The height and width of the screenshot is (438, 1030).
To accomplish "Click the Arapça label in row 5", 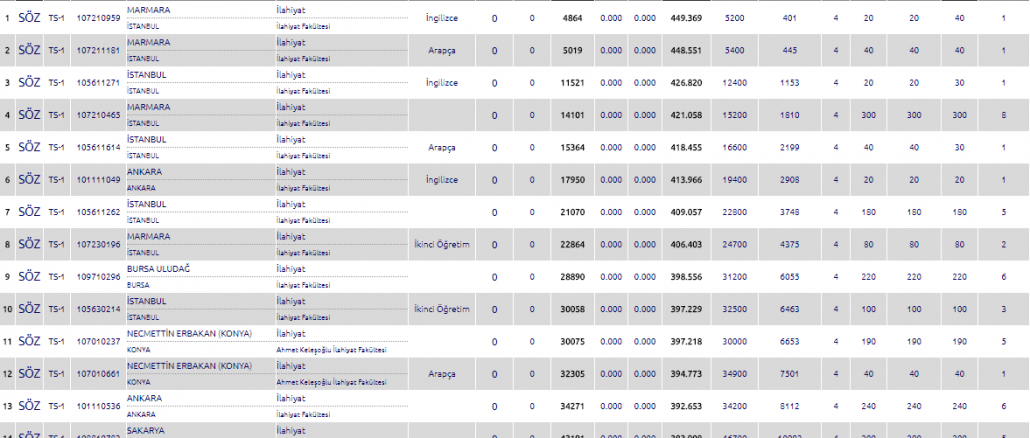I will coord(441,147).
